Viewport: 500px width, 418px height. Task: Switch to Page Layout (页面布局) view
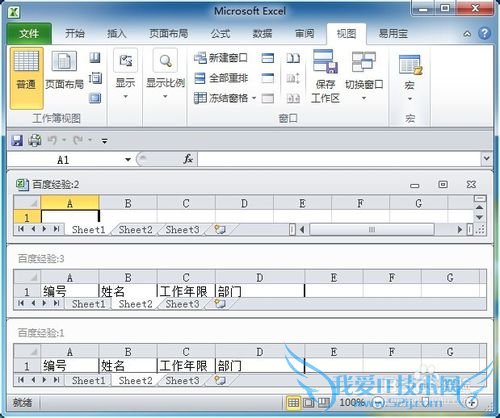click(64, 71)
